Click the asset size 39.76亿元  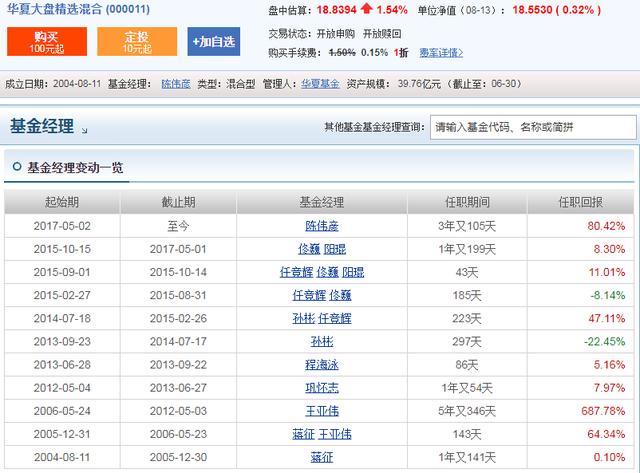[x=419, y=84]
